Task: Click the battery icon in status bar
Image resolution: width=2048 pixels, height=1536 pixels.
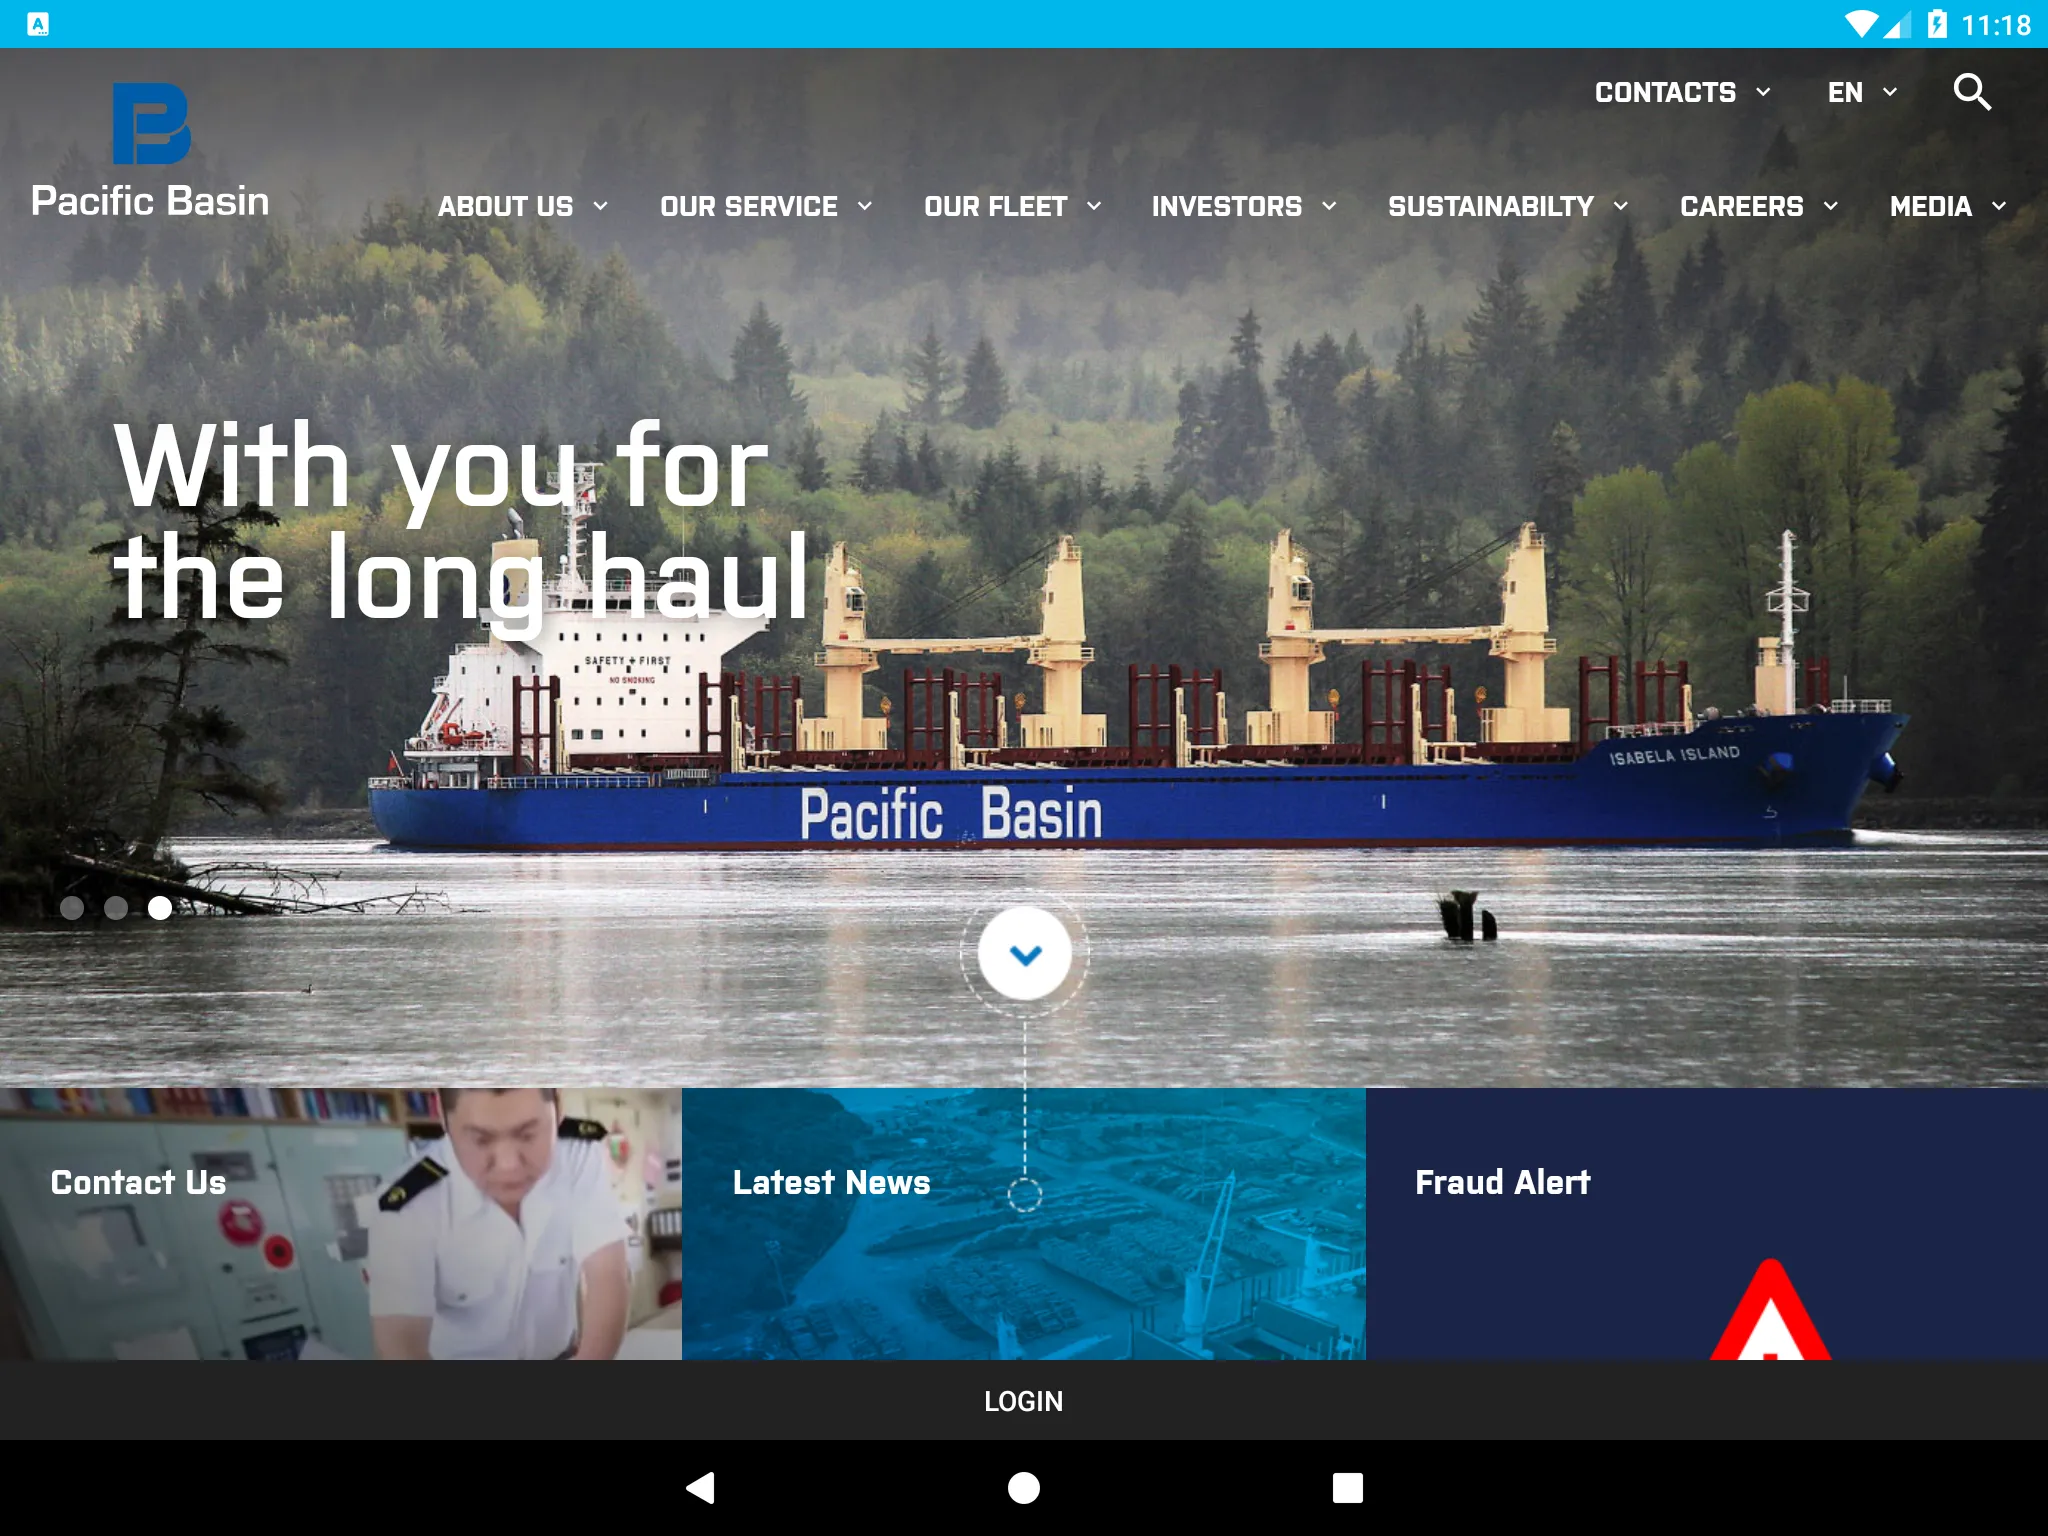Action: click(1927, 24)
